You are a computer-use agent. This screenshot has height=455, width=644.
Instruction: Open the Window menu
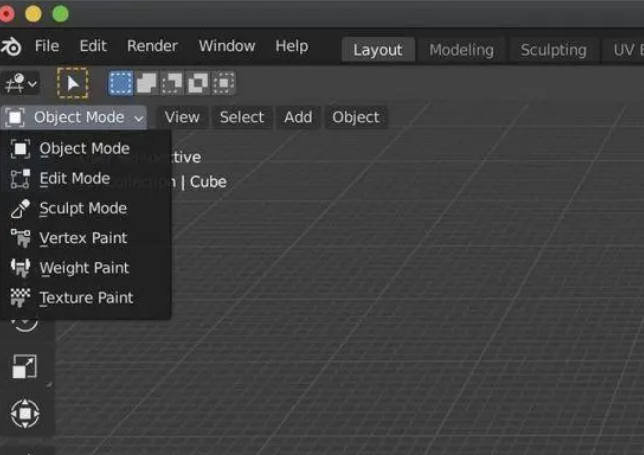click(x=227, y=46)
